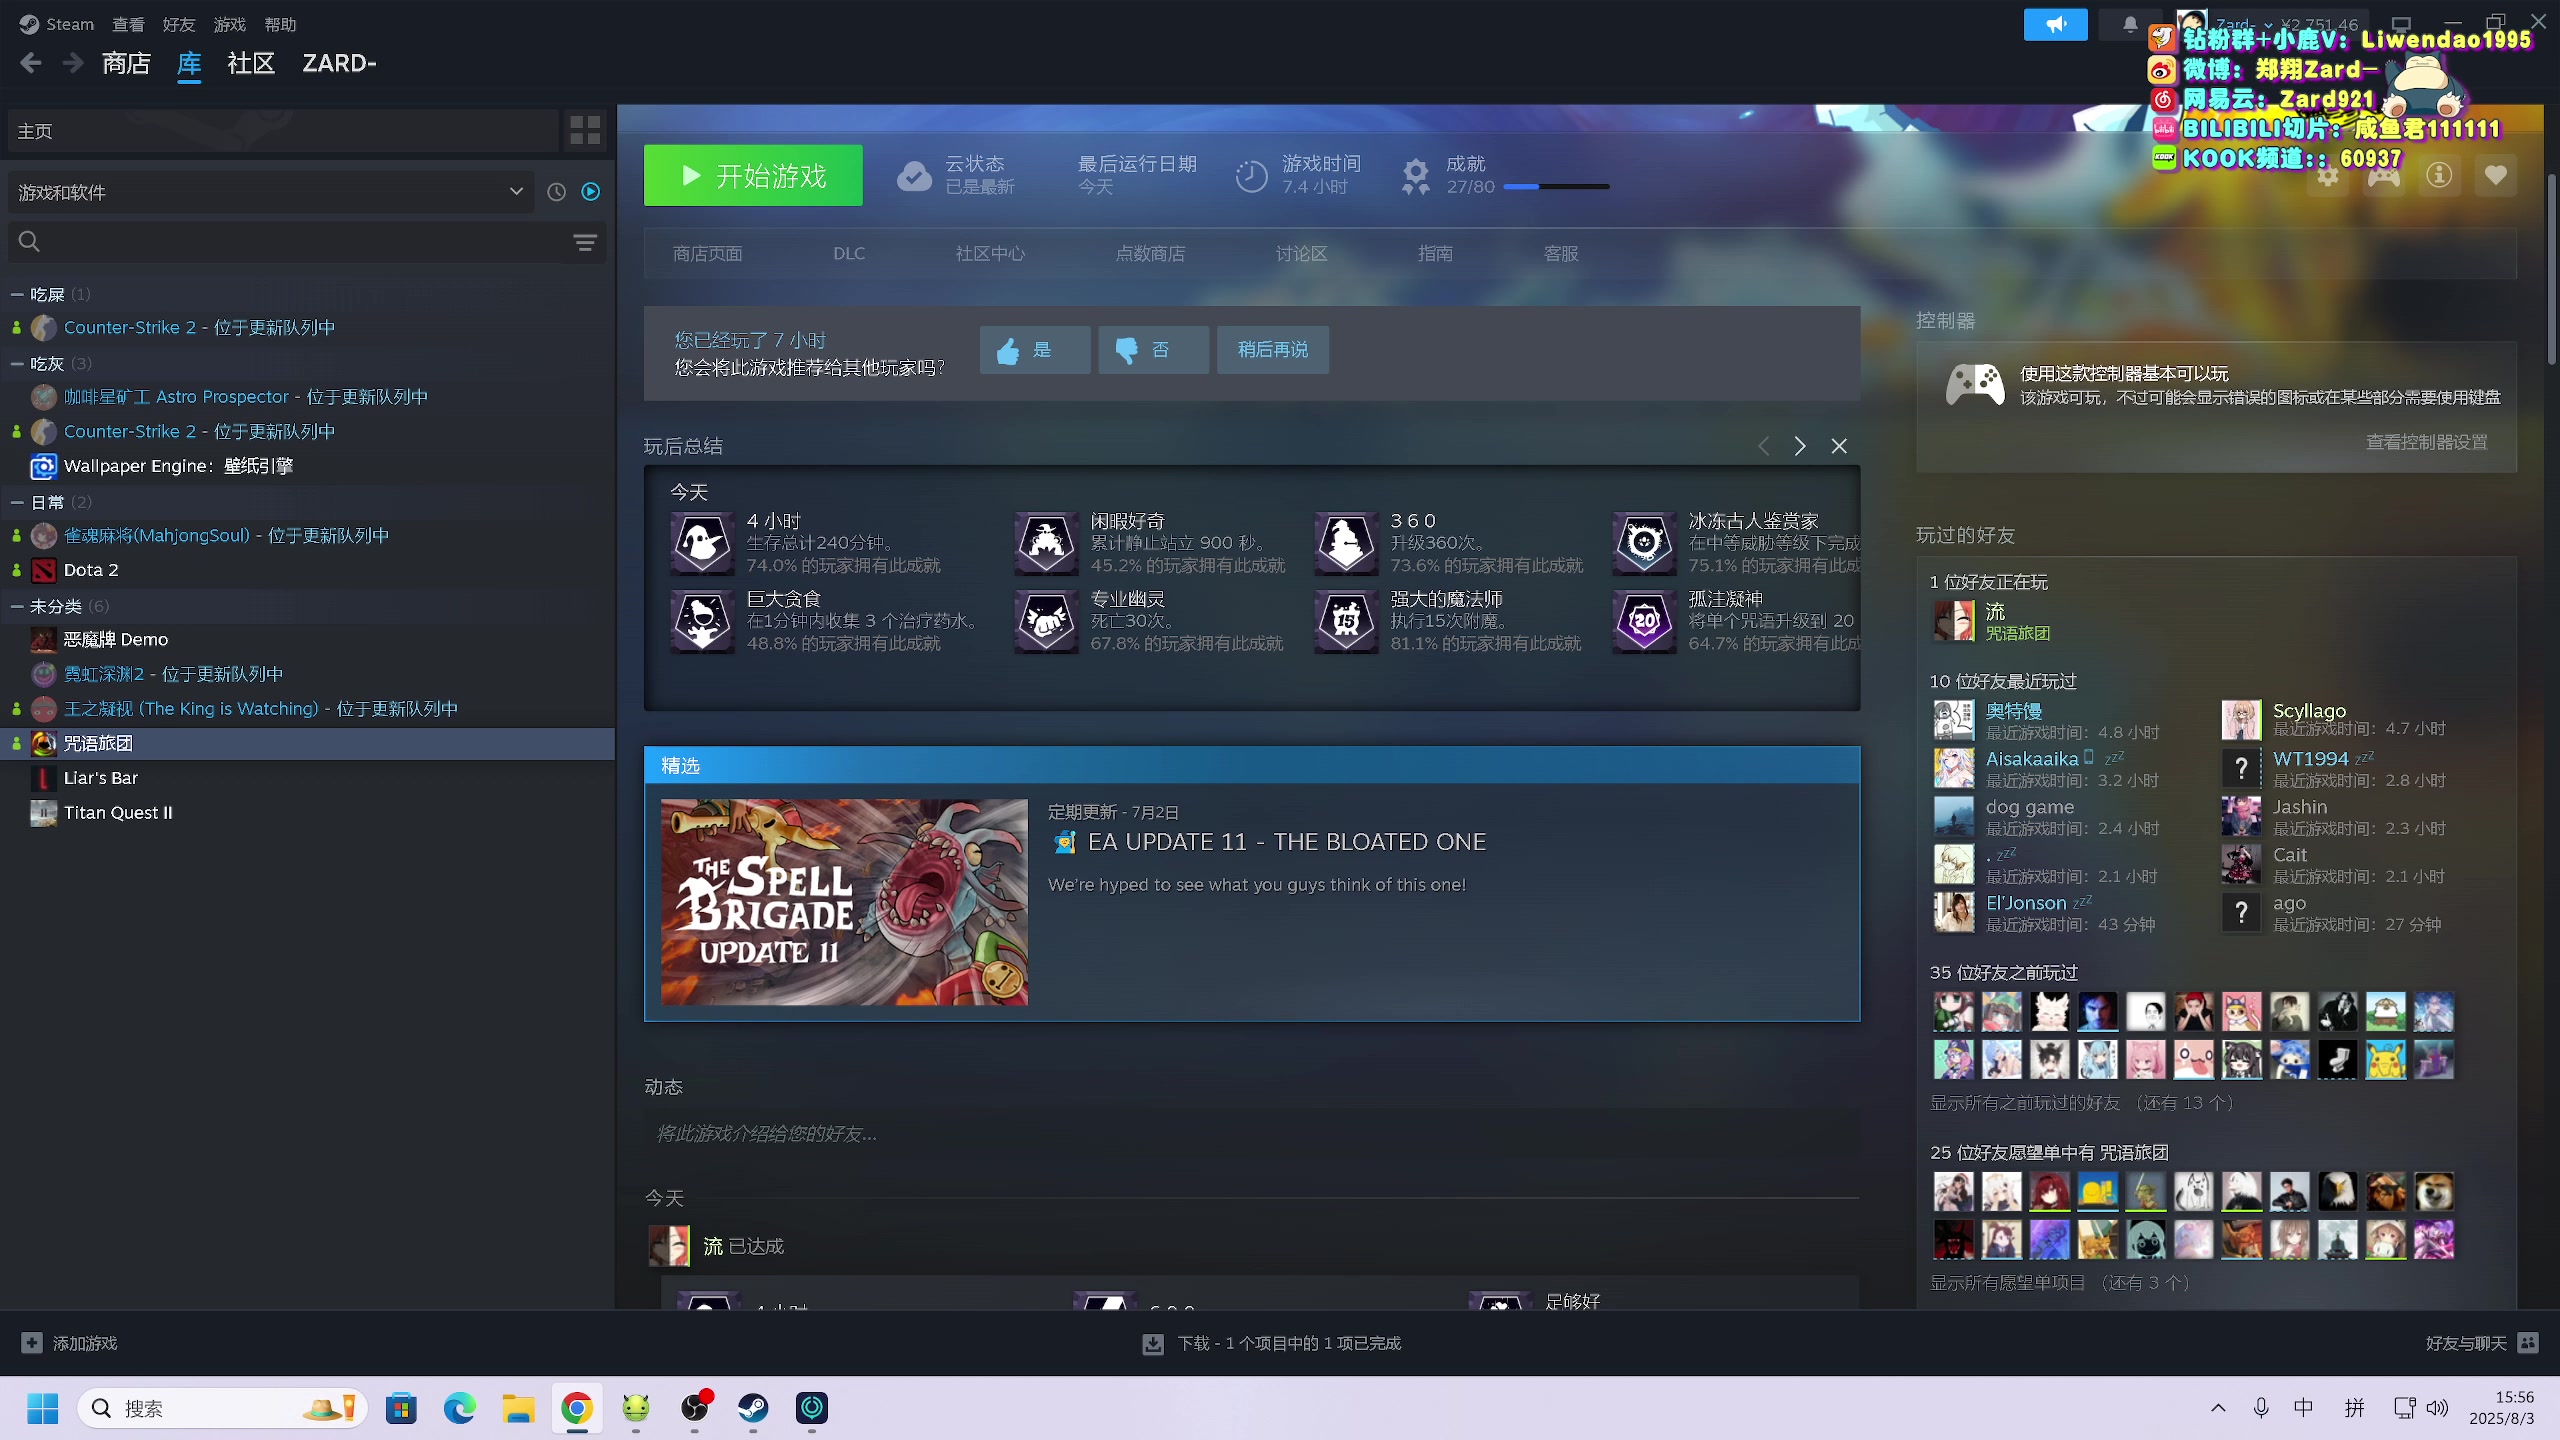Open game information icon
Screen dimensions: 2560x1440
pos(2439,176)
